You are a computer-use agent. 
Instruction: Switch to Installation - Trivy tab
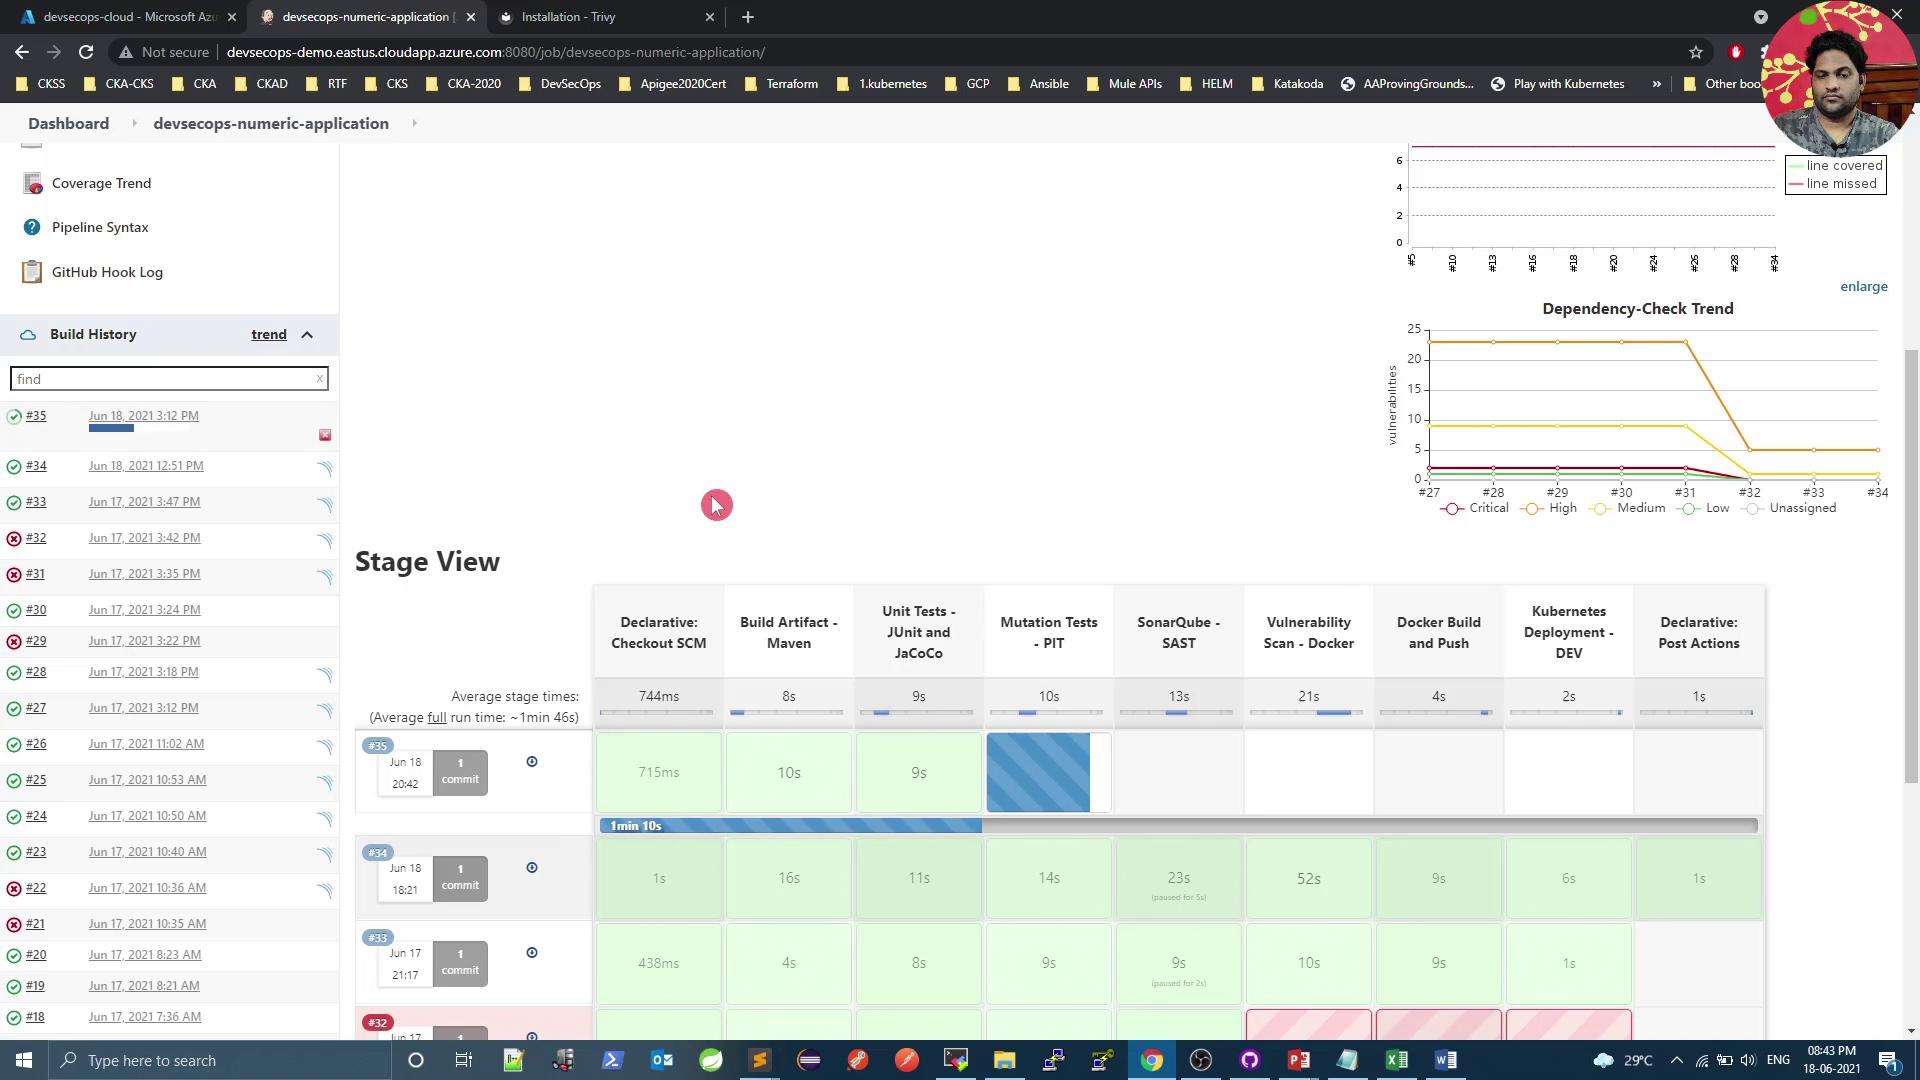[x=568, y=17]
